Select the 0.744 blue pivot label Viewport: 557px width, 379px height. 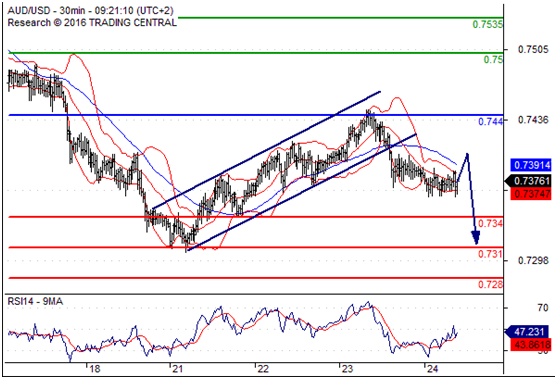coord(490,121)
